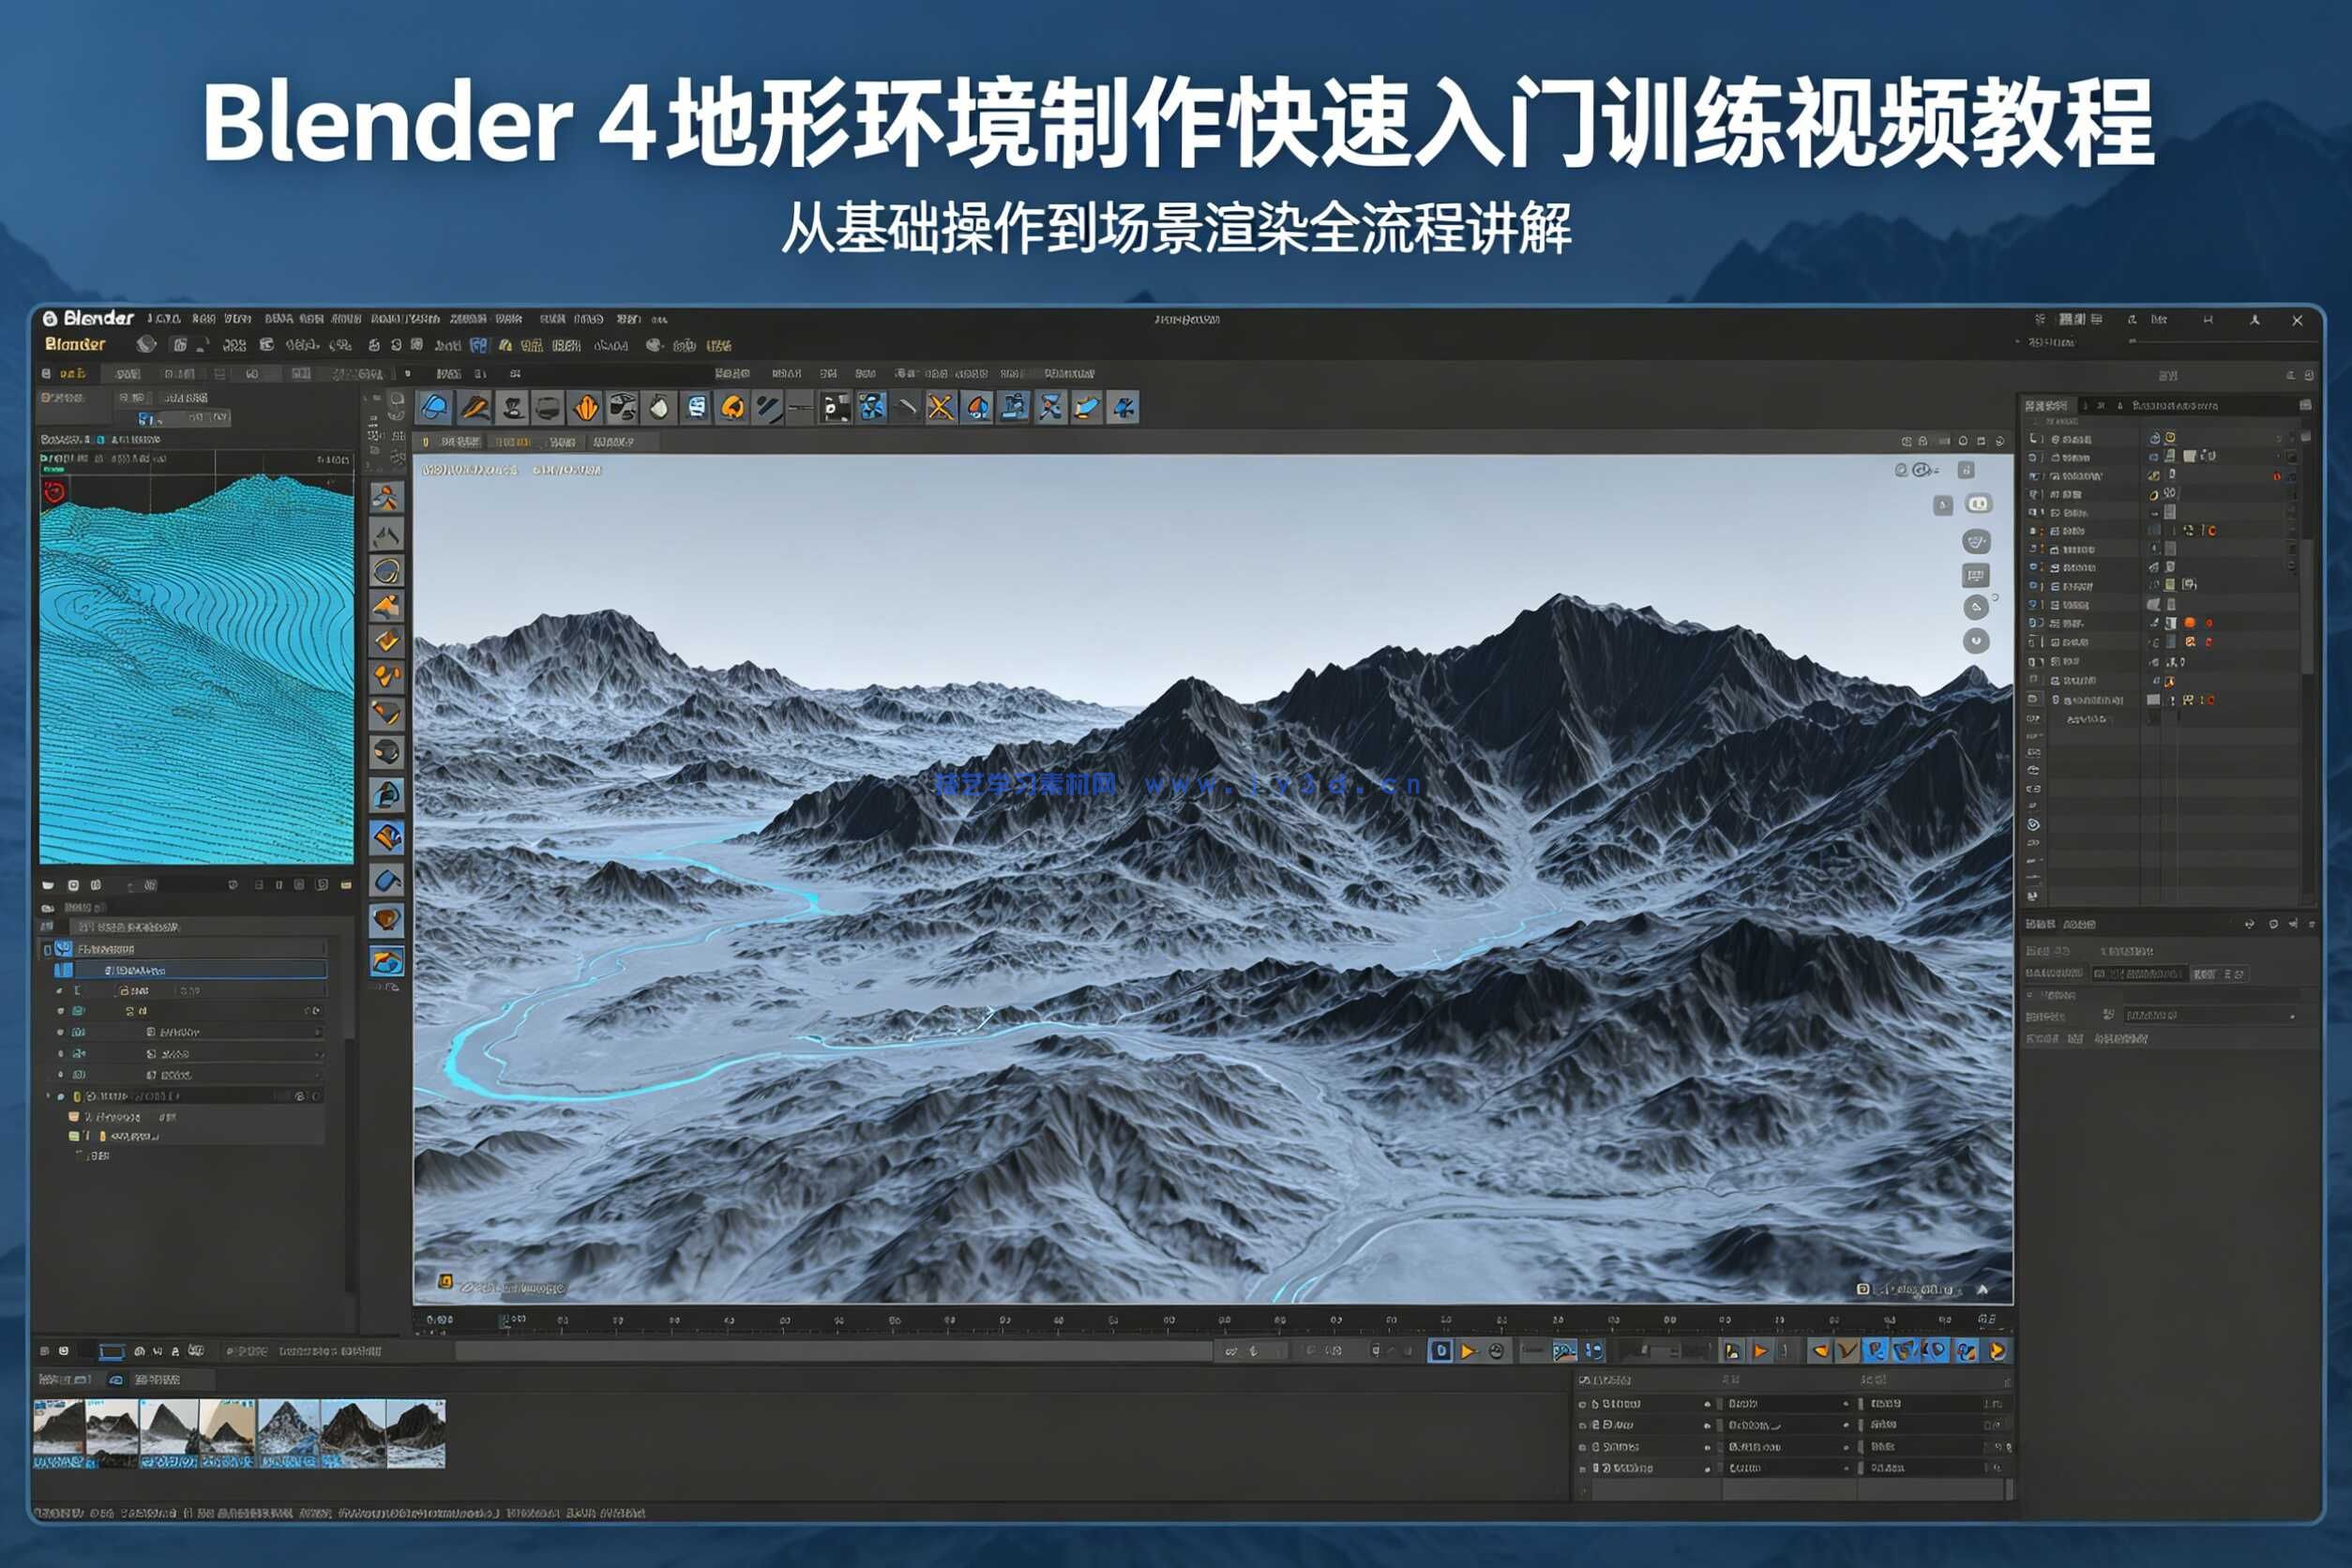Select the blue-white mask face tool icon

click(696, 407)
